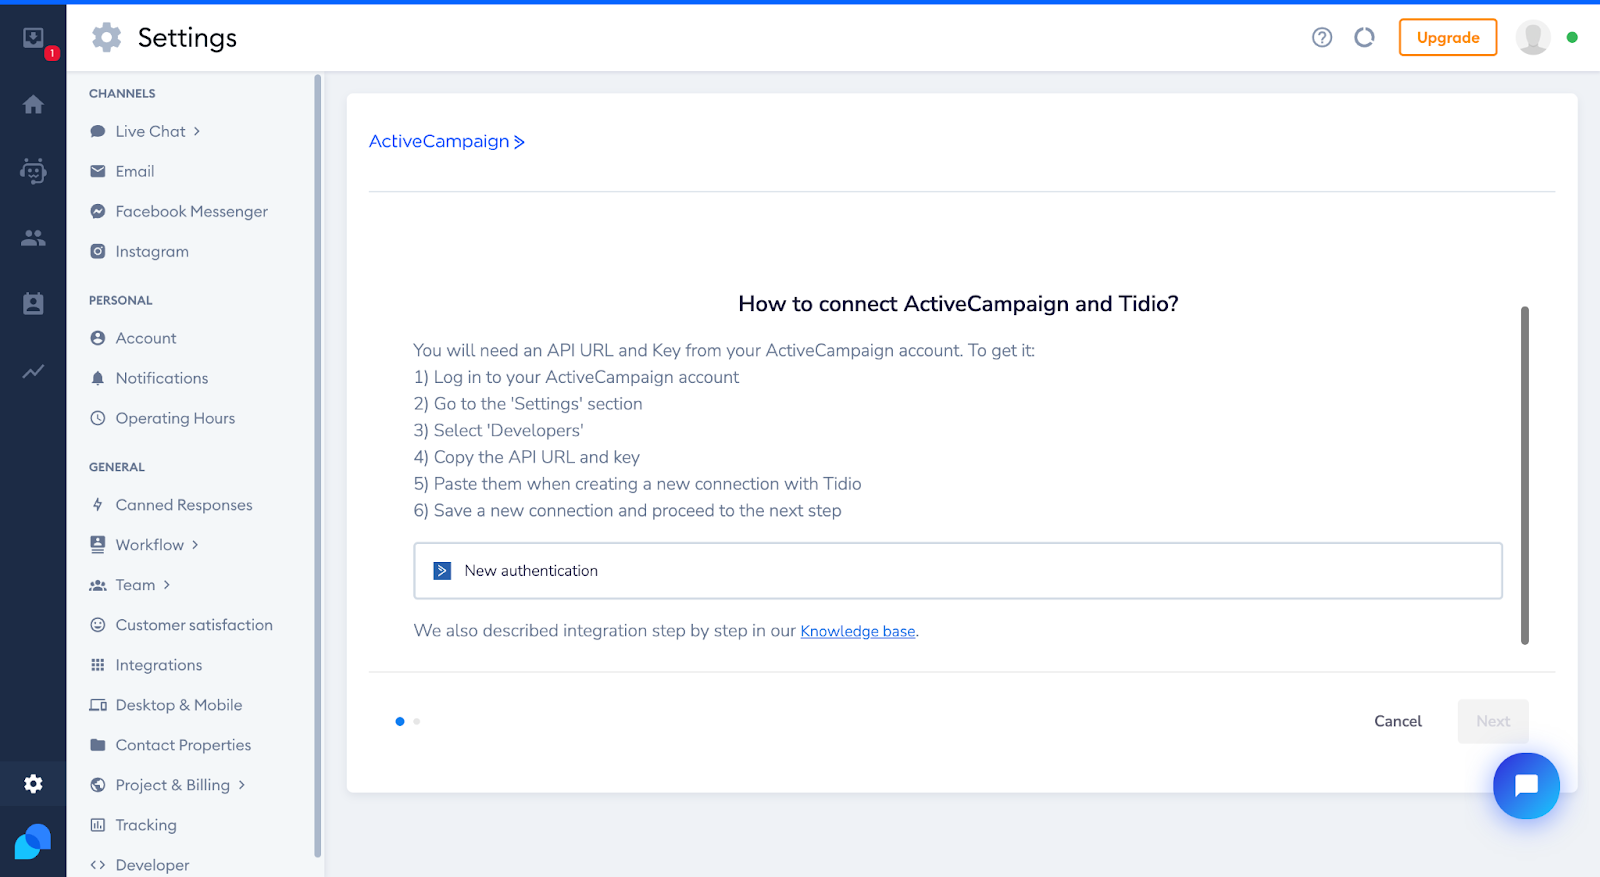1600x877 pixels.
Task: Click the profile avatar circle
Action: tap(1532, 37)
